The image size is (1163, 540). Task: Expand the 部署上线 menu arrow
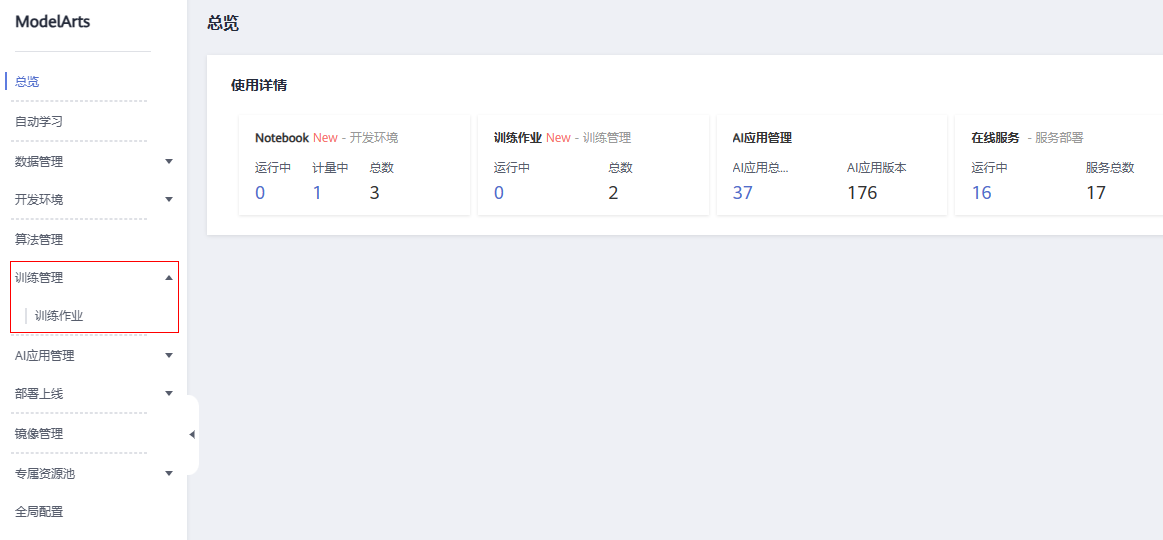tap(168, 393)
